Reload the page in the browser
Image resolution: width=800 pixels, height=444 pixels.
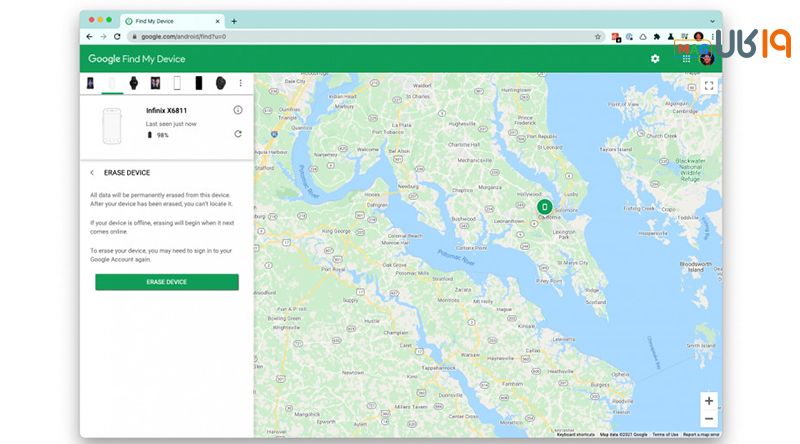[117, 37]
